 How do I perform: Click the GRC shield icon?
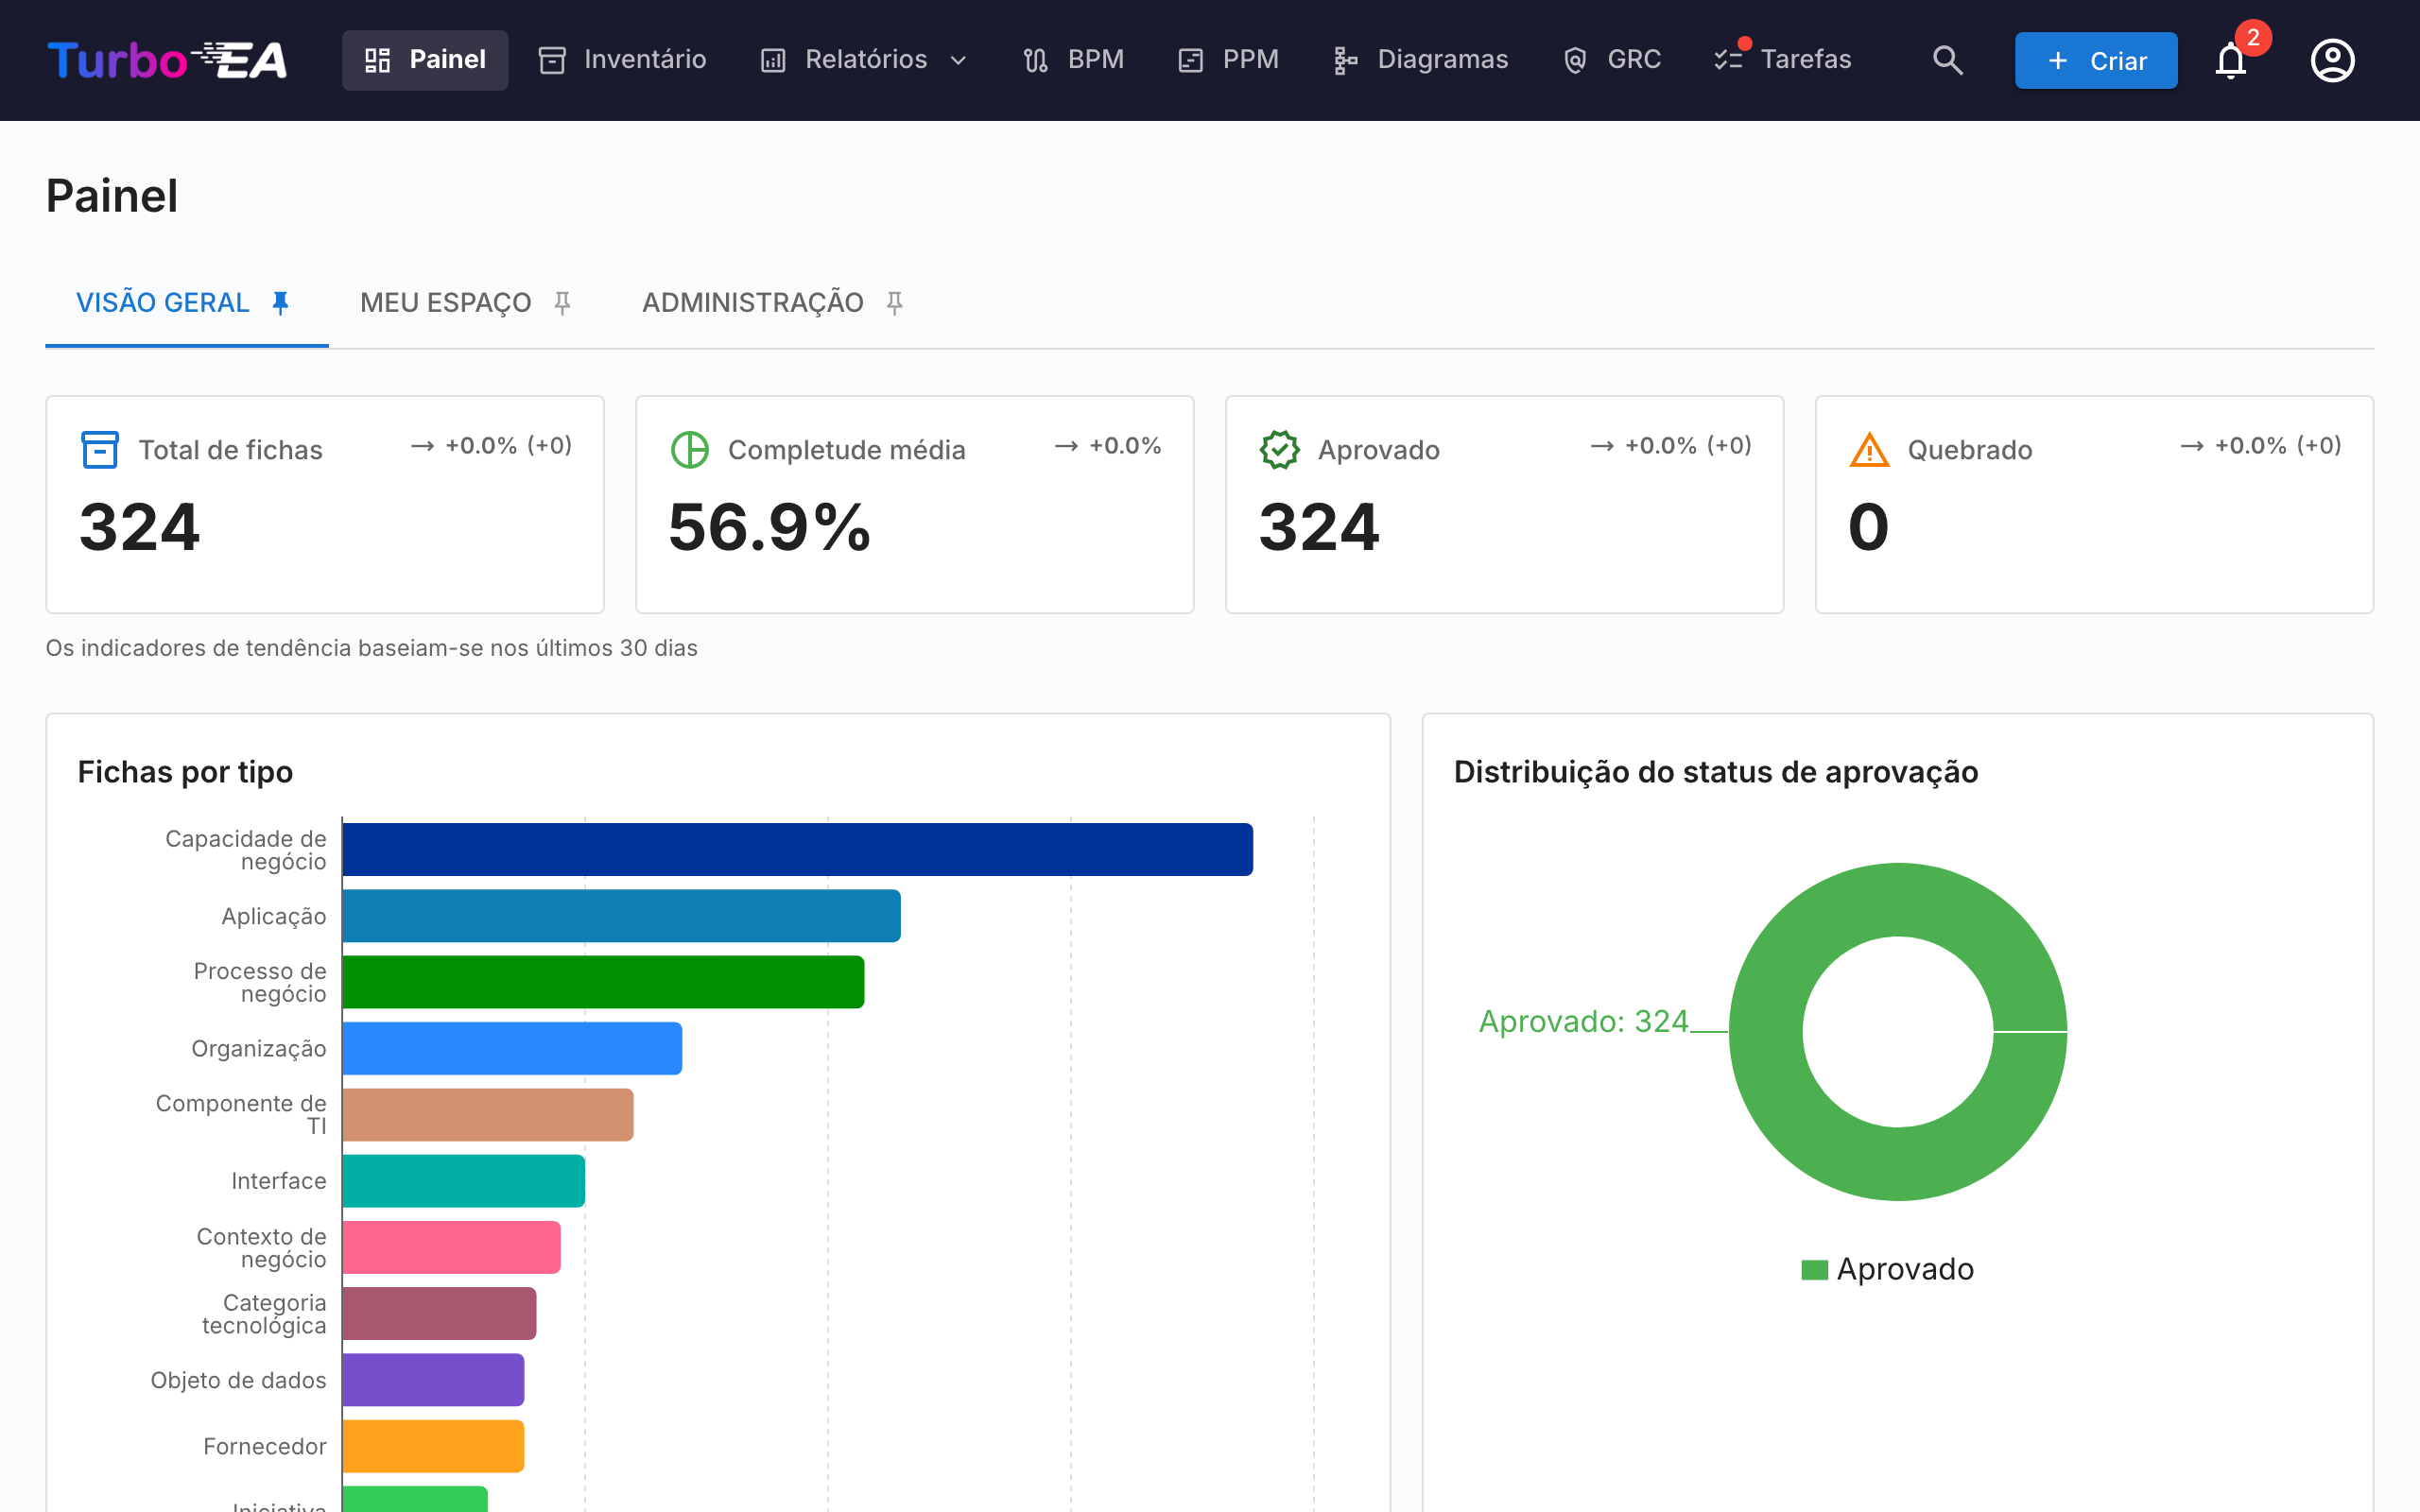click(x=1575, y=60)
